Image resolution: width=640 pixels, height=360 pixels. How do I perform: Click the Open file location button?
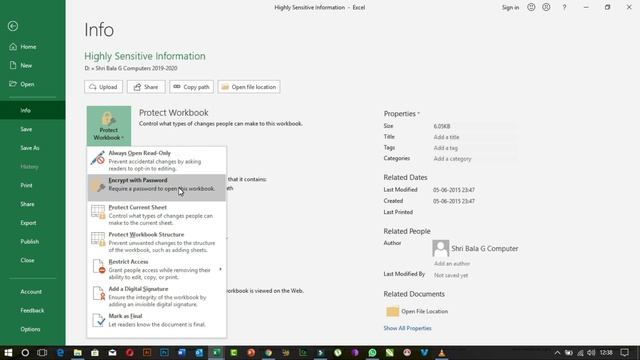pyautogui.click(x=249, y=87)
